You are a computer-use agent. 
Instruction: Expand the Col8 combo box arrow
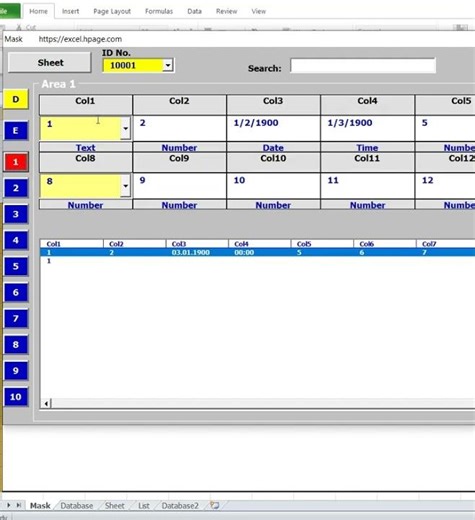click(x=126, y=186)
